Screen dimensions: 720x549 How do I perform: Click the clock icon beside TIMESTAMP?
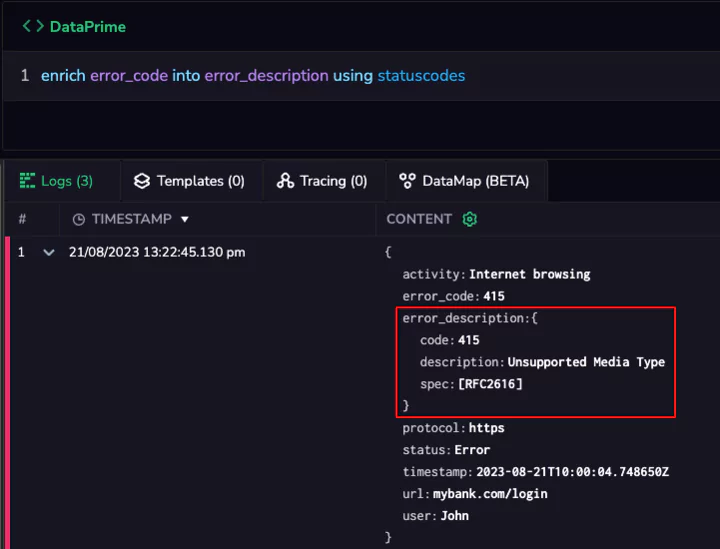pyautogui.click(x=79, y=219)
